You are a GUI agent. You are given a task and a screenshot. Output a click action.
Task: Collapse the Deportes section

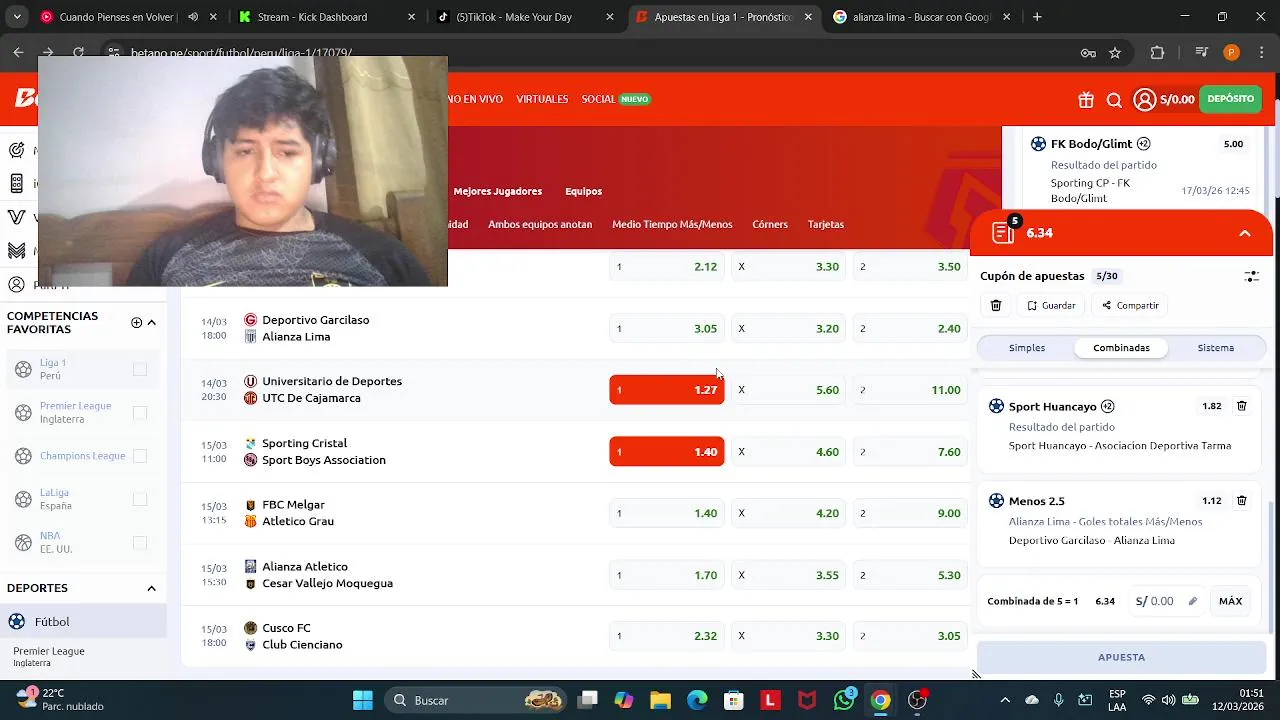(x=152, y=588)
